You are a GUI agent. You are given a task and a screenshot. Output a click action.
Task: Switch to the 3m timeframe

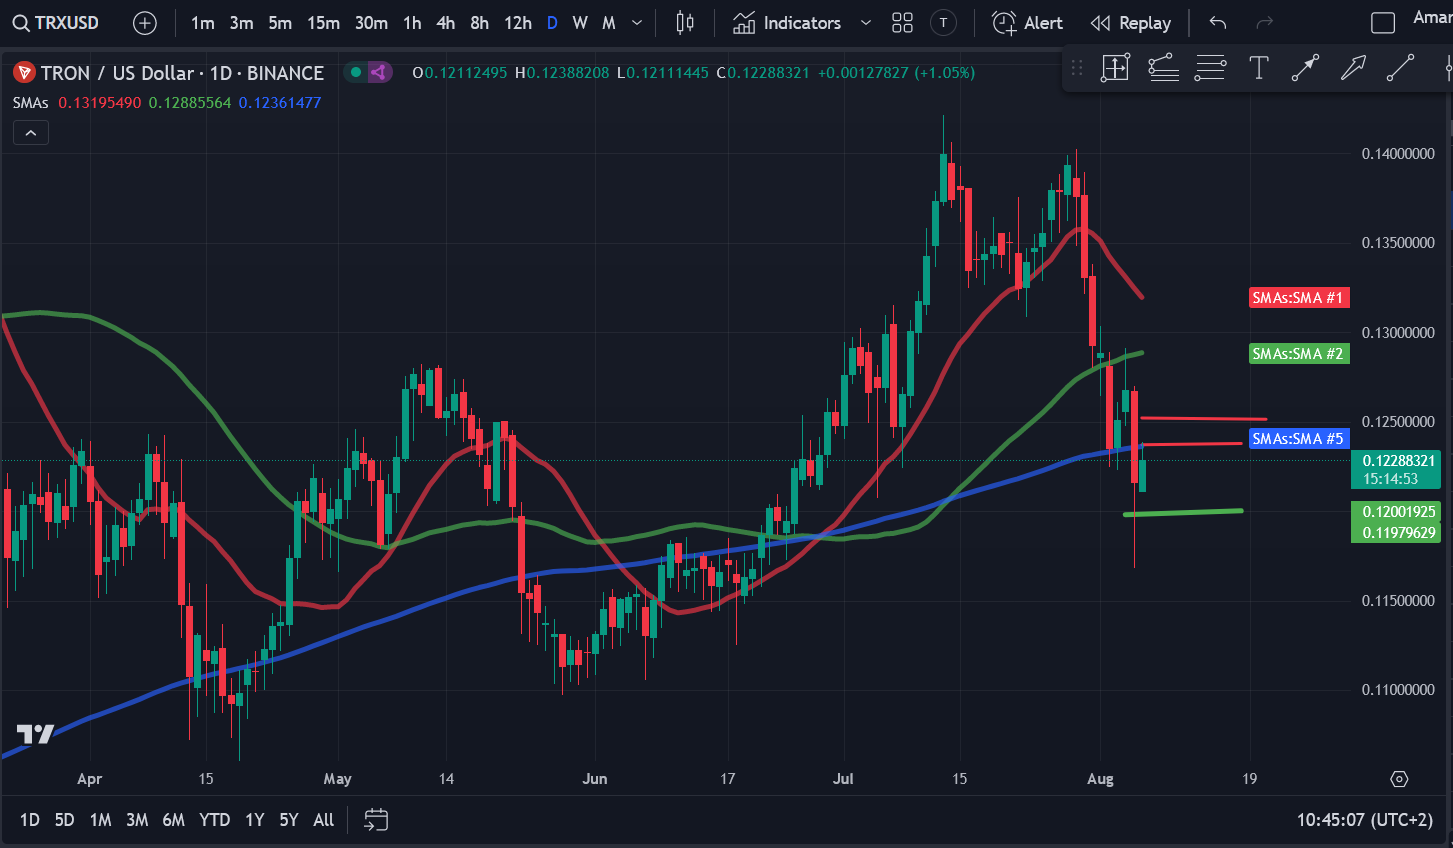tap(241, 23)
